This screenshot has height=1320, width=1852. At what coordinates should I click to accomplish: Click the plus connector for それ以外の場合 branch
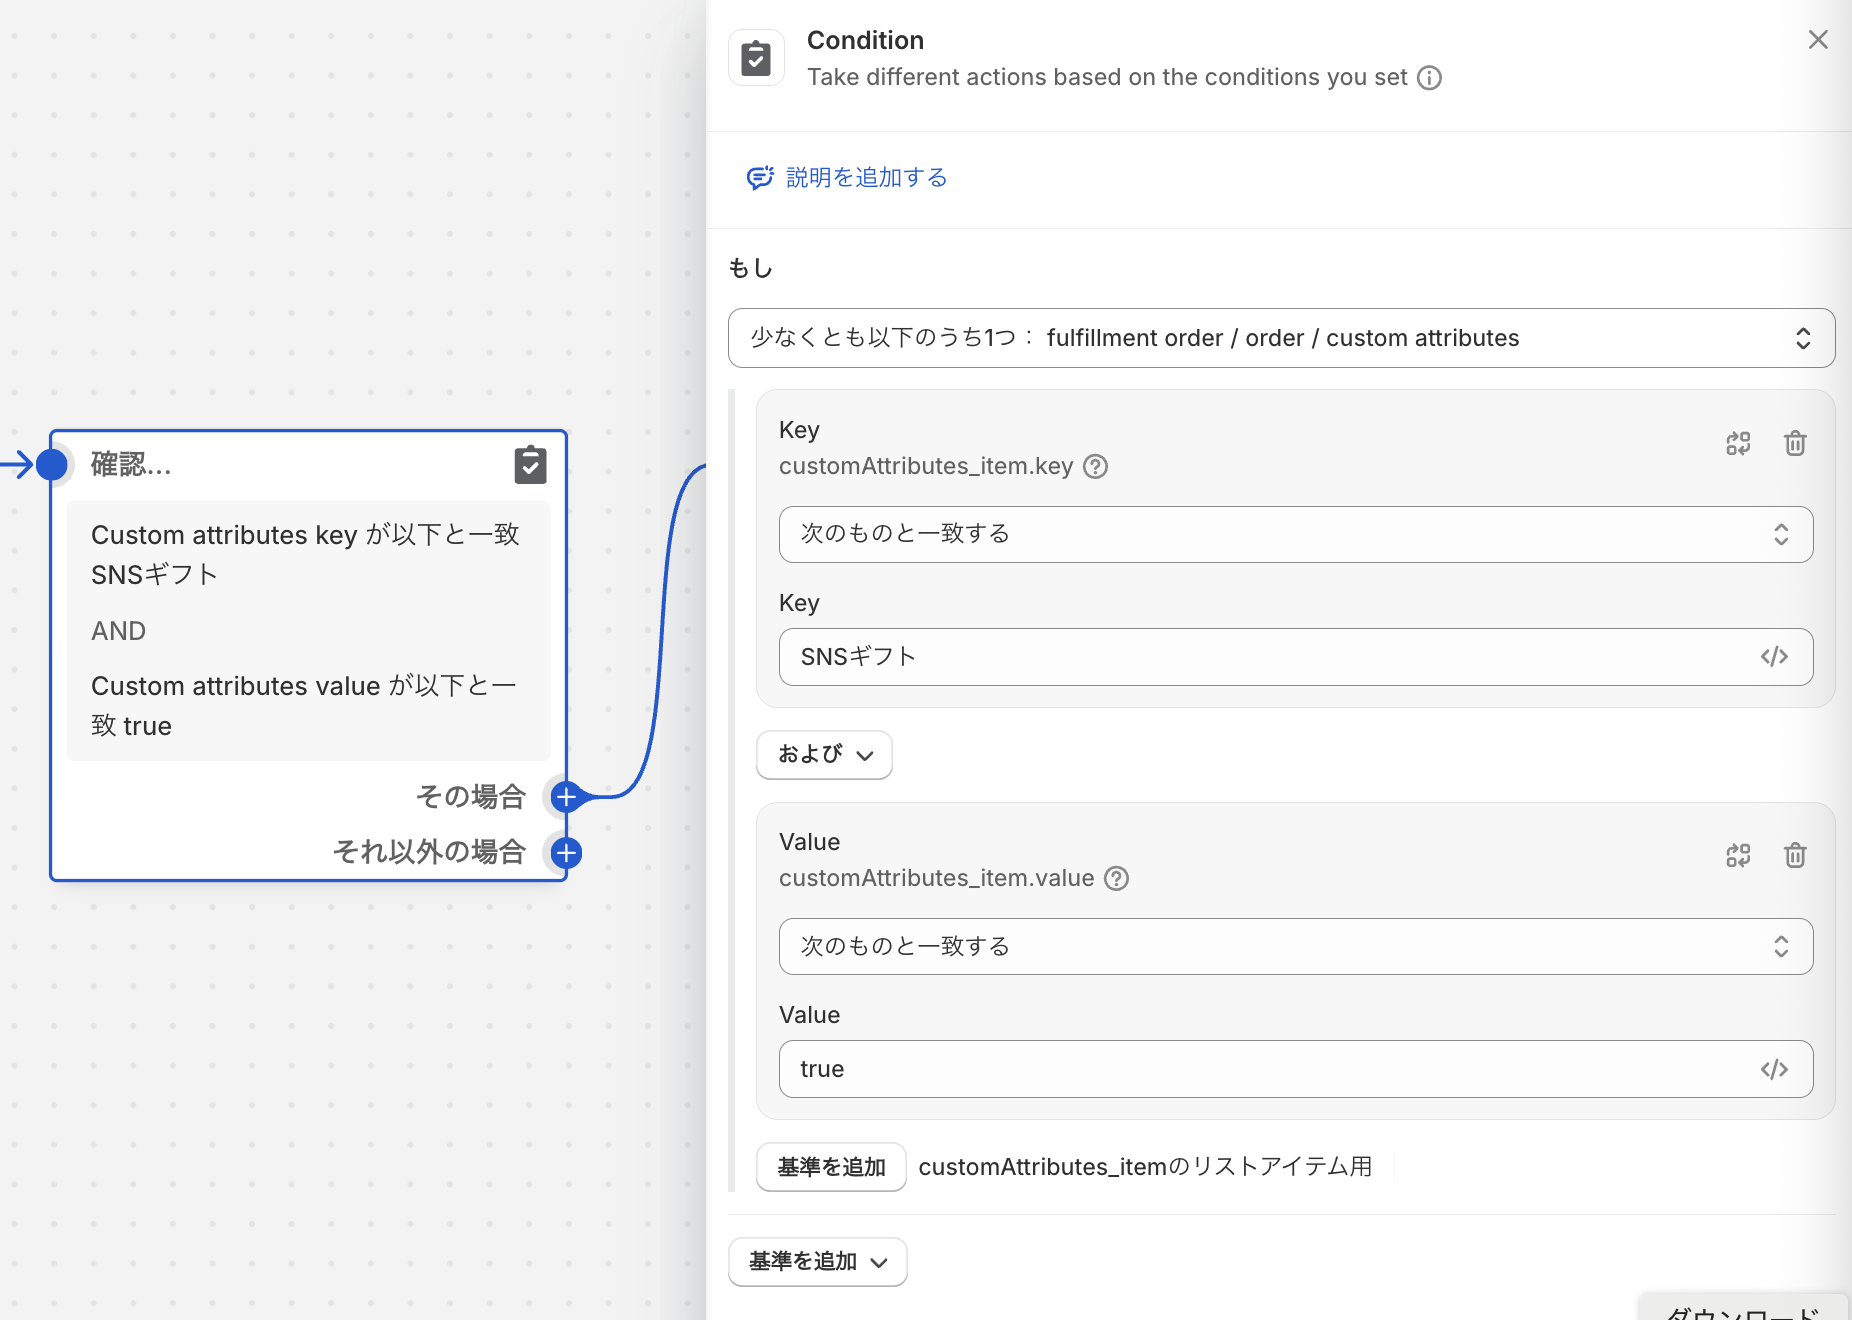tap(566, 853)
